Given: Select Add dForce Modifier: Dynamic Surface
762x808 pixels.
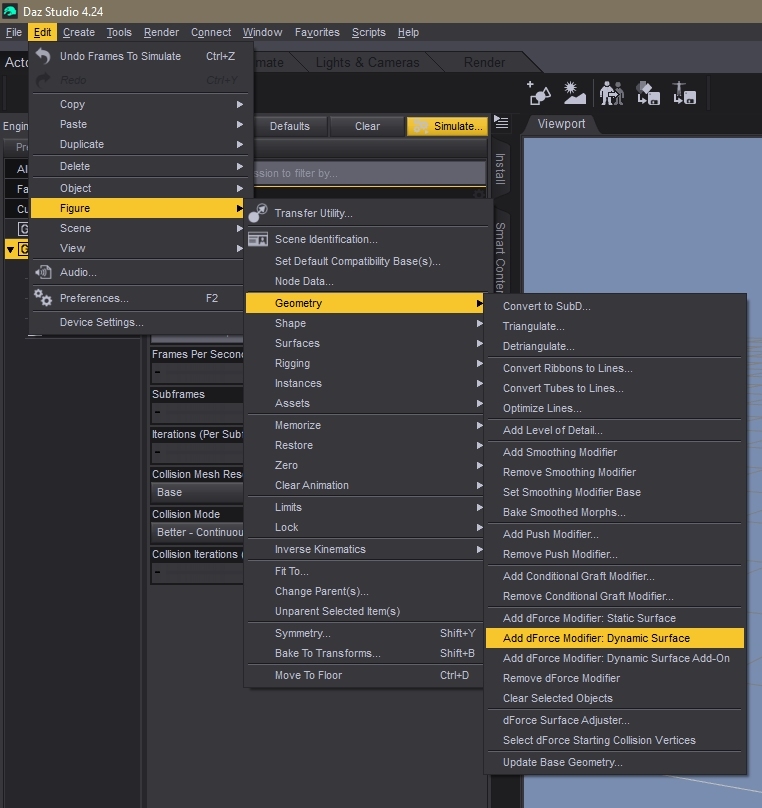Looking at the screenshot, I should (x=615, y=638).
